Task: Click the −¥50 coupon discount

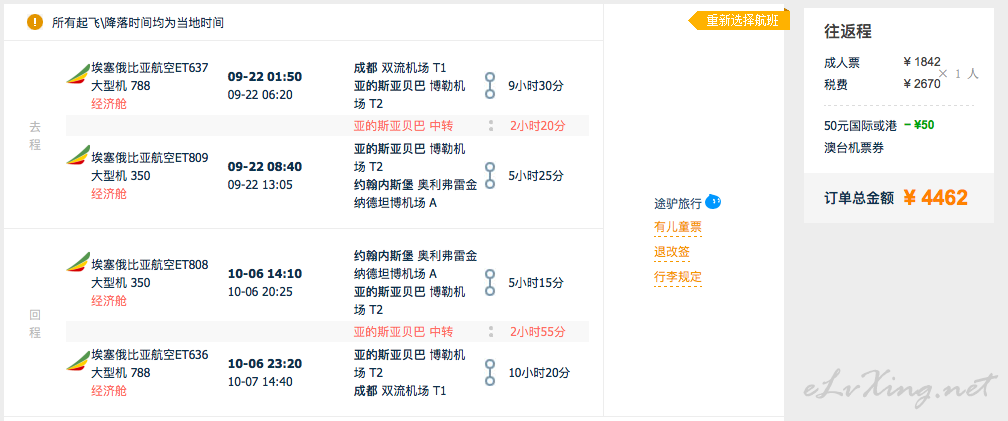Action: pos(919,125)
